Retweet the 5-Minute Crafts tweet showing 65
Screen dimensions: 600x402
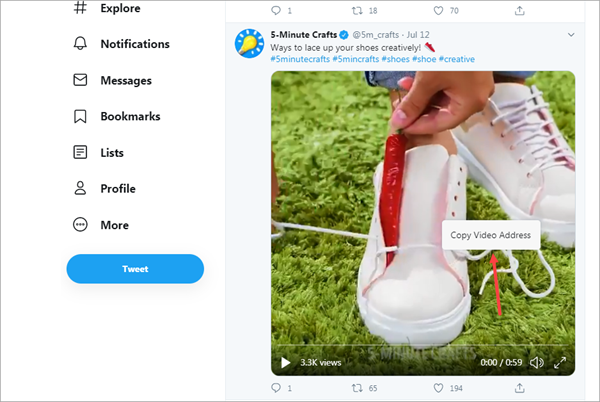[357, 388]
